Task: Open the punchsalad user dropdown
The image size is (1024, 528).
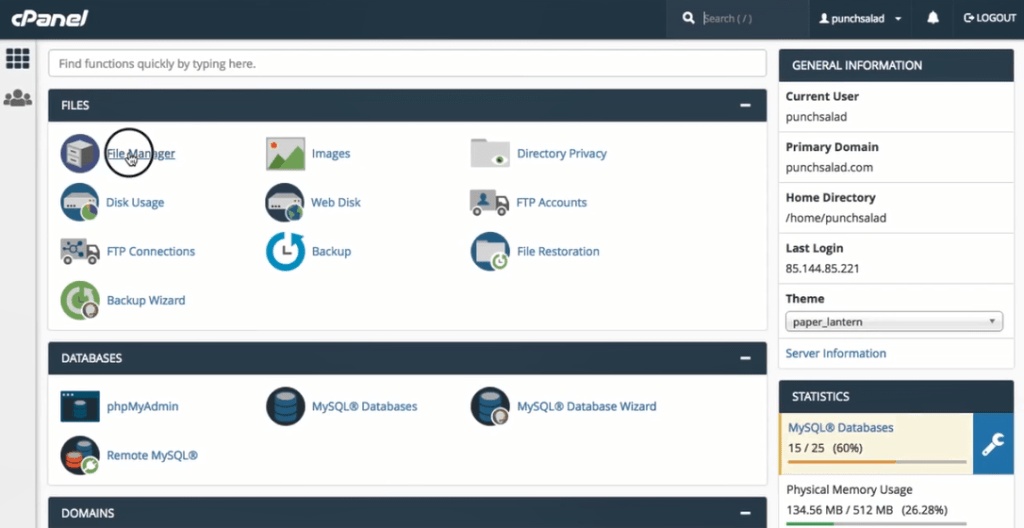Action: (861, 19)
